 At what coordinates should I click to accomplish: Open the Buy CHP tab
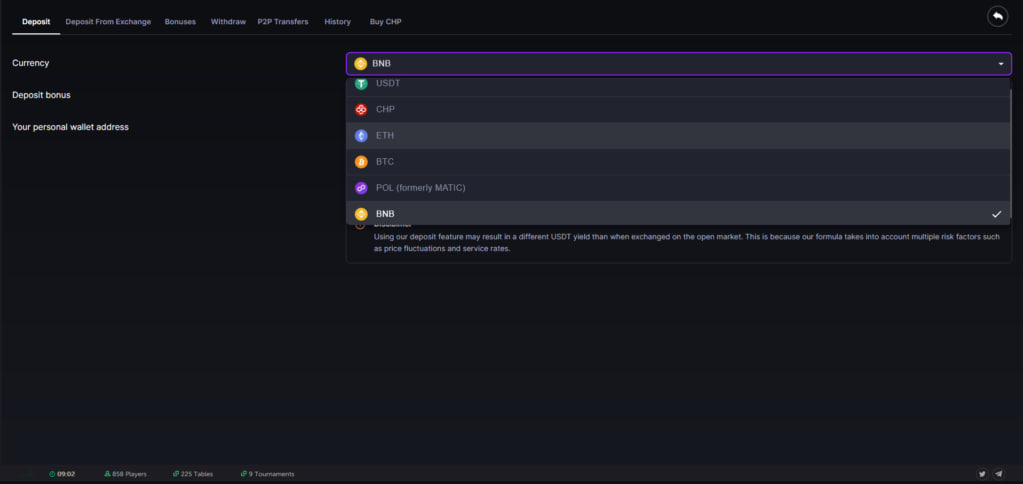pos(386,22)
